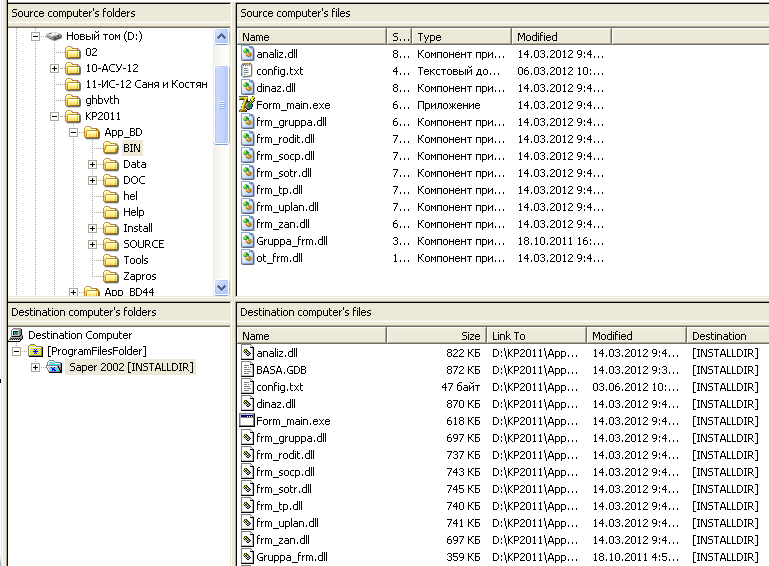Collapse the App_BD folder
769x566 pixels.
click(74, 132)
